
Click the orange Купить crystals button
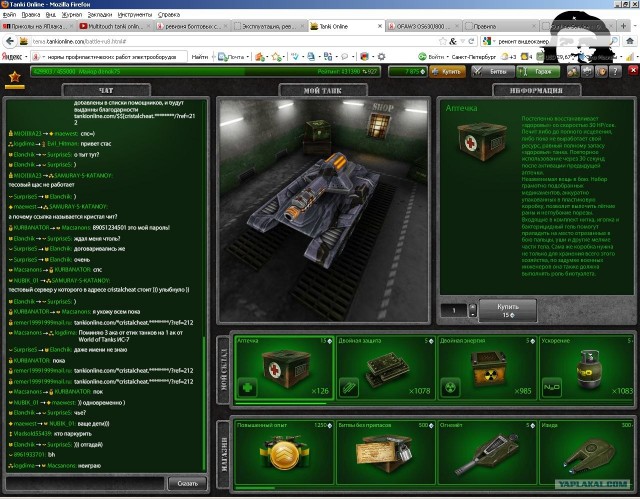coord(447,72)
